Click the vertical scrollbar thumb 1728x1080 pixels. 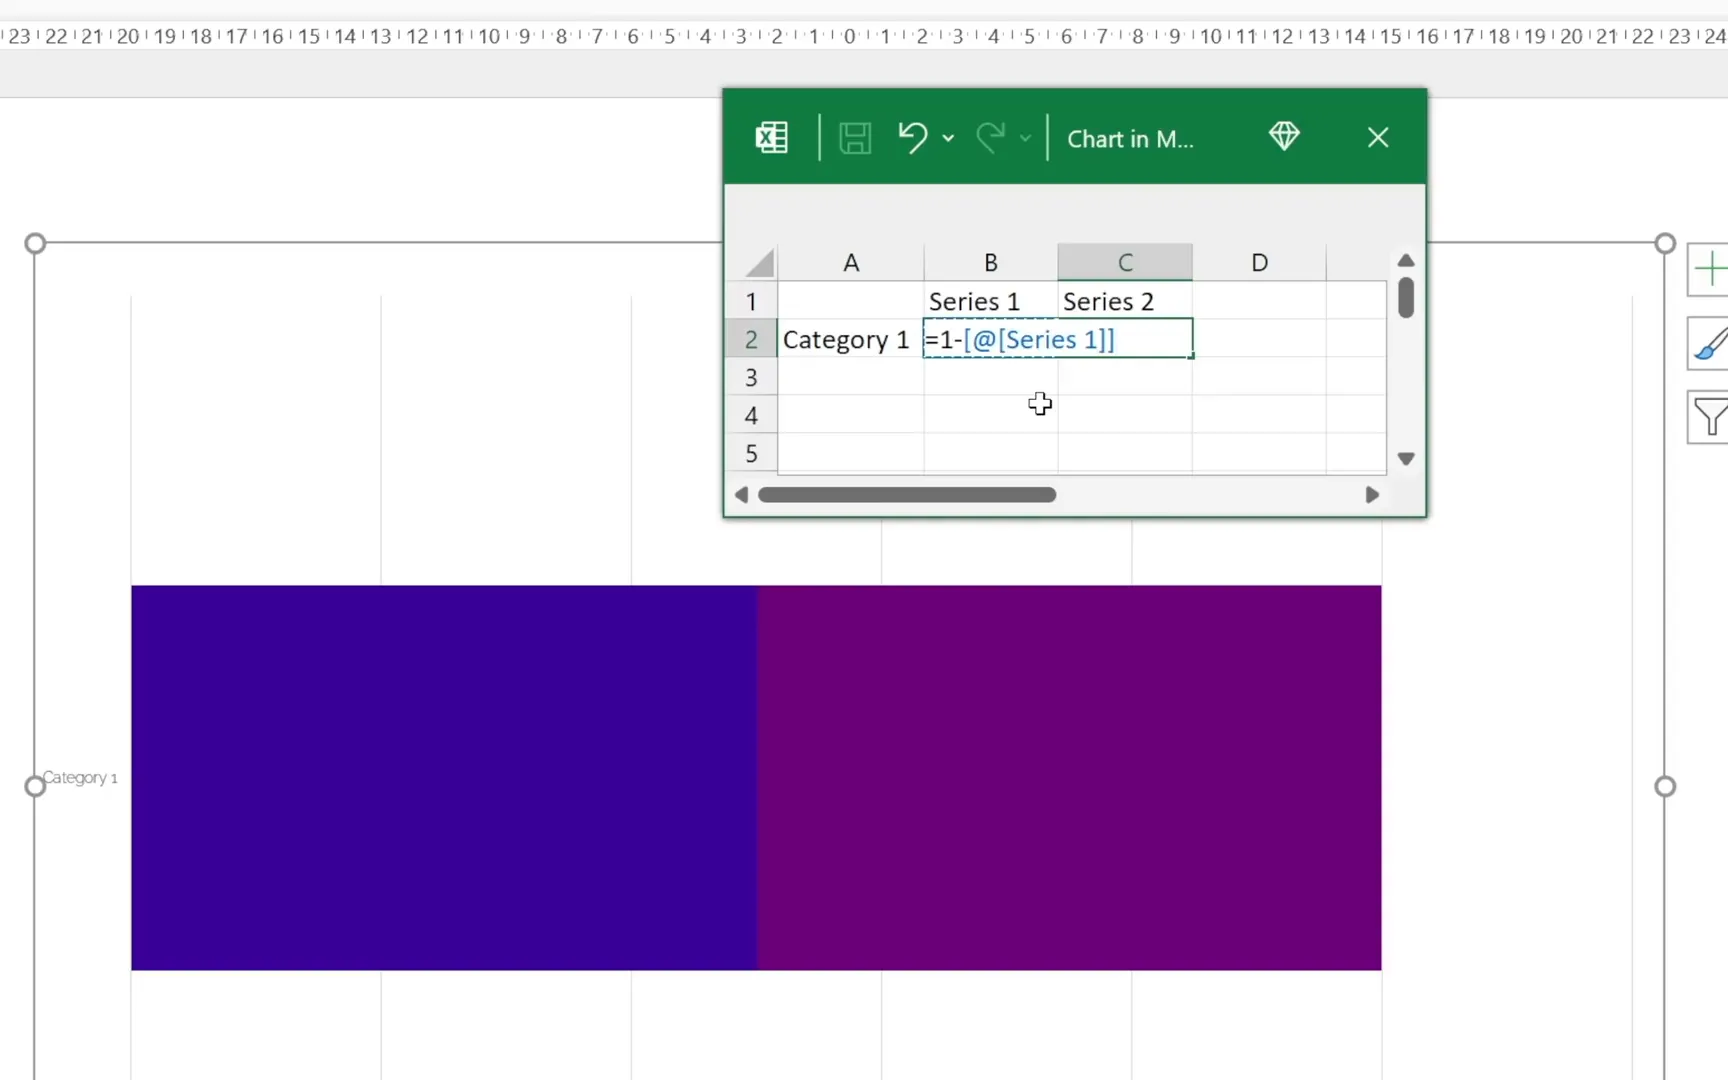coord(1406,298)
